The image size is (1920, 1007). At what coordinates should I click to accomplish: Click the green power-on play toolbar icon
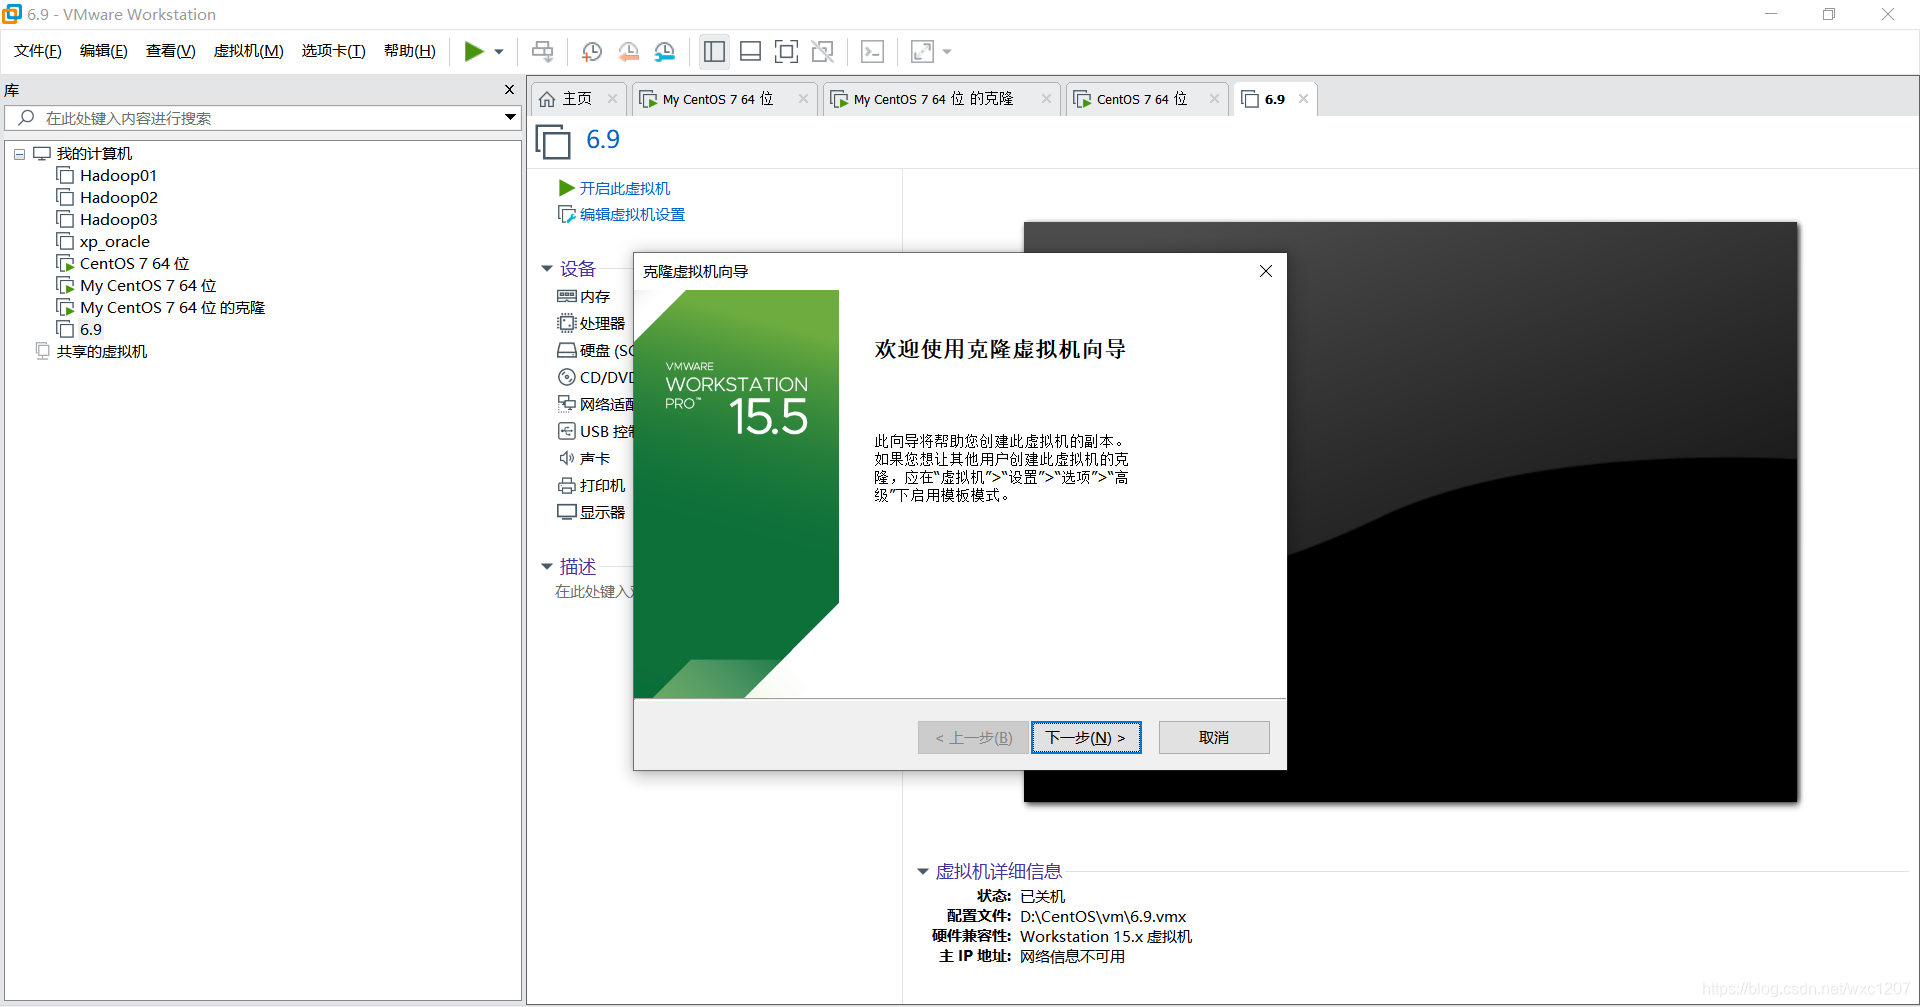474,51
